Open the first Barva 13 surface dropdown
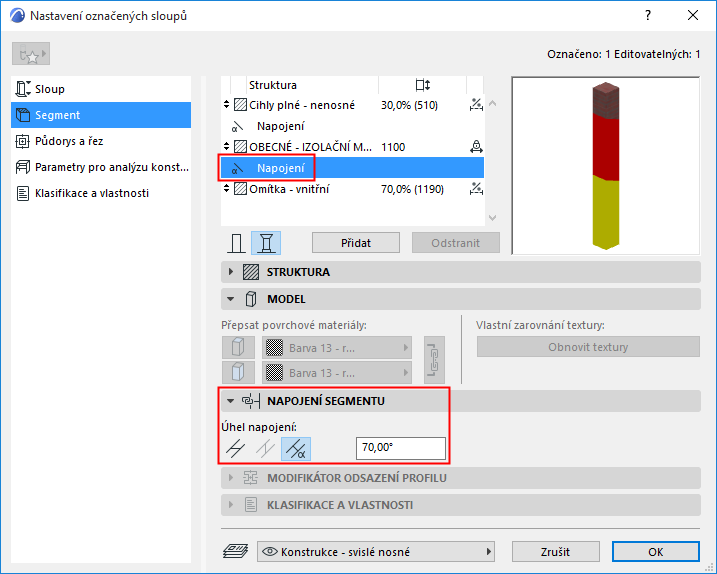The image size is (717, 574). coord(337,348)
